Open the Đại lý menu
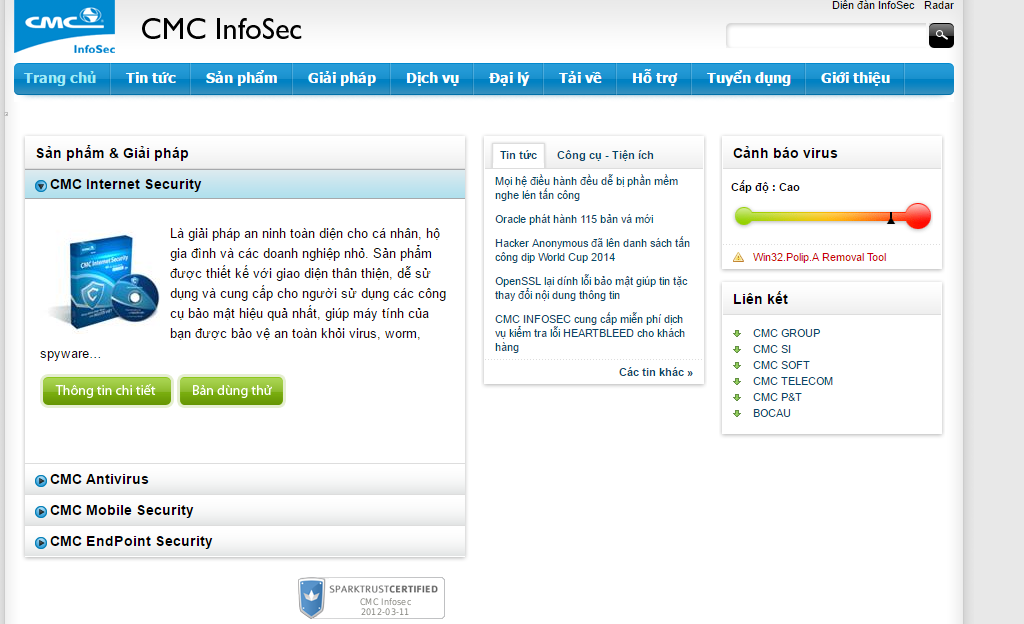 coord(509,78)
